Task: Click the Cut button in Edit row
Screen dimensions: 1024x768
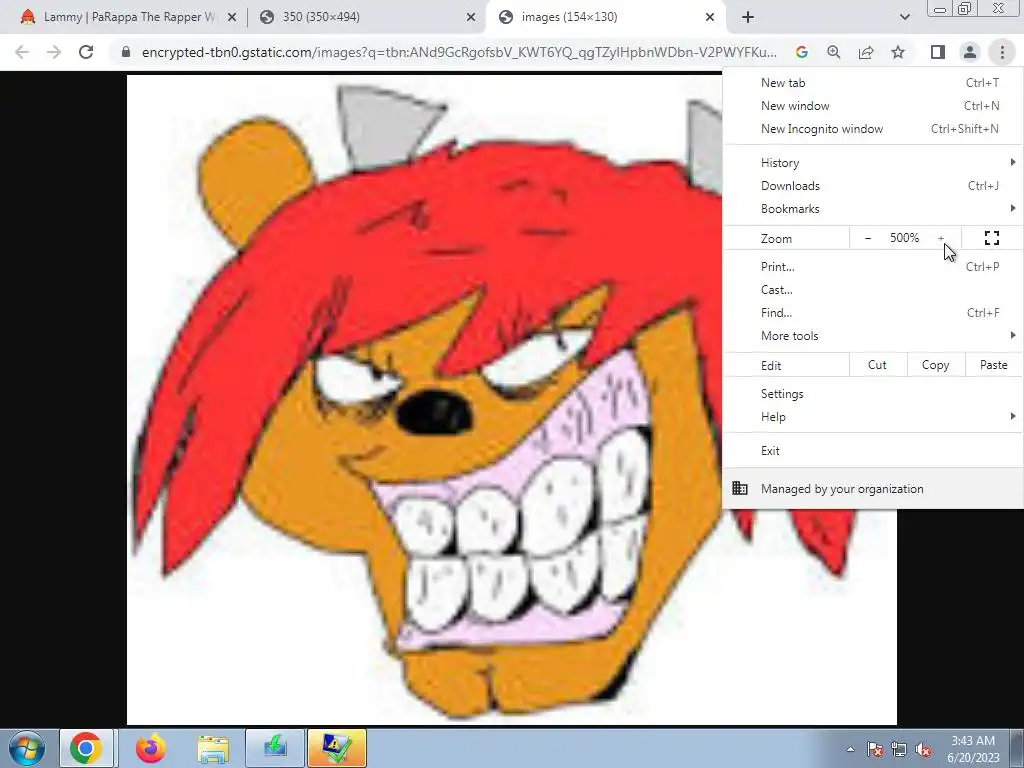Action: click(878, 365)
